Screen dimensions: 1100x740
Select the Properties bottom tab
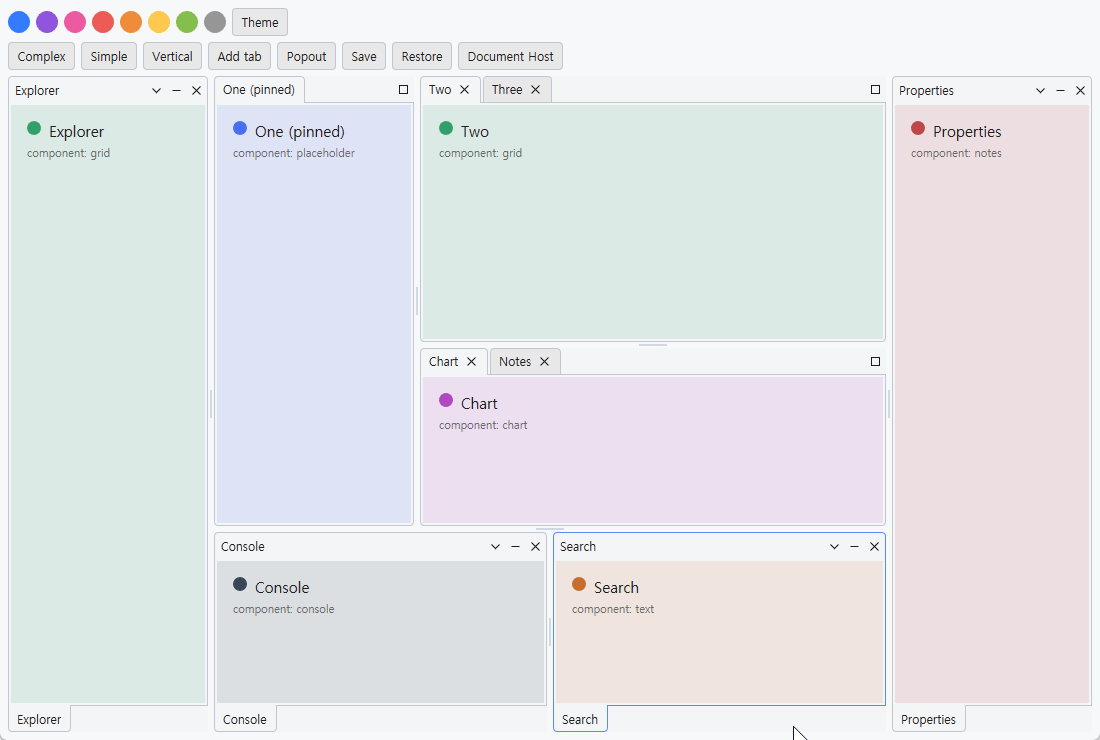coord(928,720)
